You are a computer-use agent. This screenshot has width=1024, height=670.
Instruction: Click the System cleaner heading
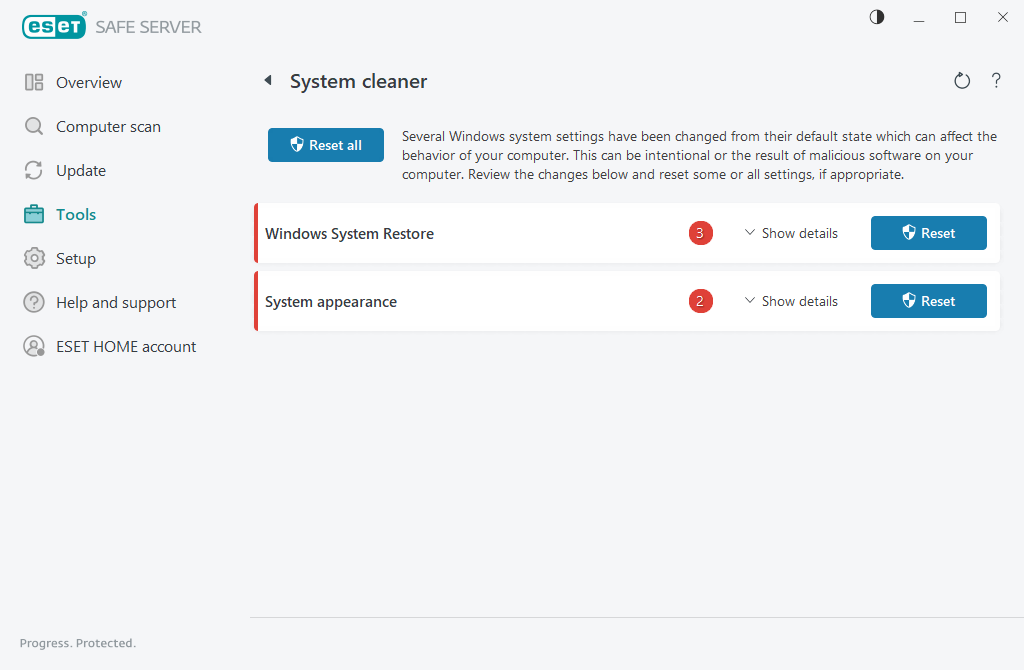pos(359,81)
